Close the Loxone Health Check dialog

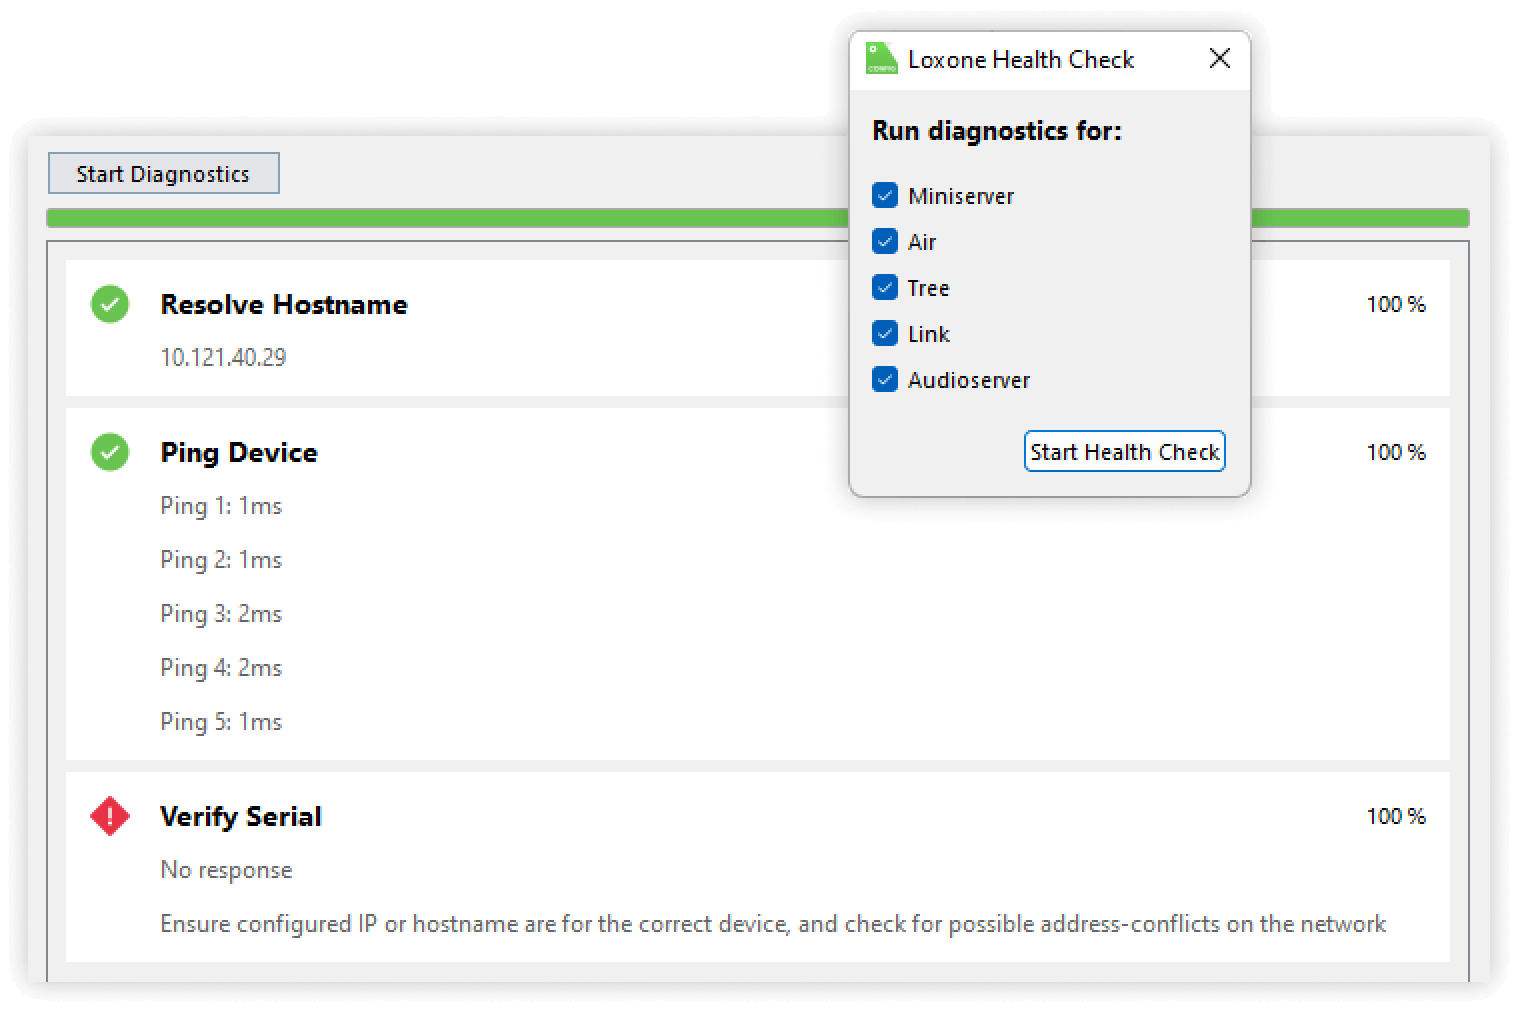coord(1219,59)
